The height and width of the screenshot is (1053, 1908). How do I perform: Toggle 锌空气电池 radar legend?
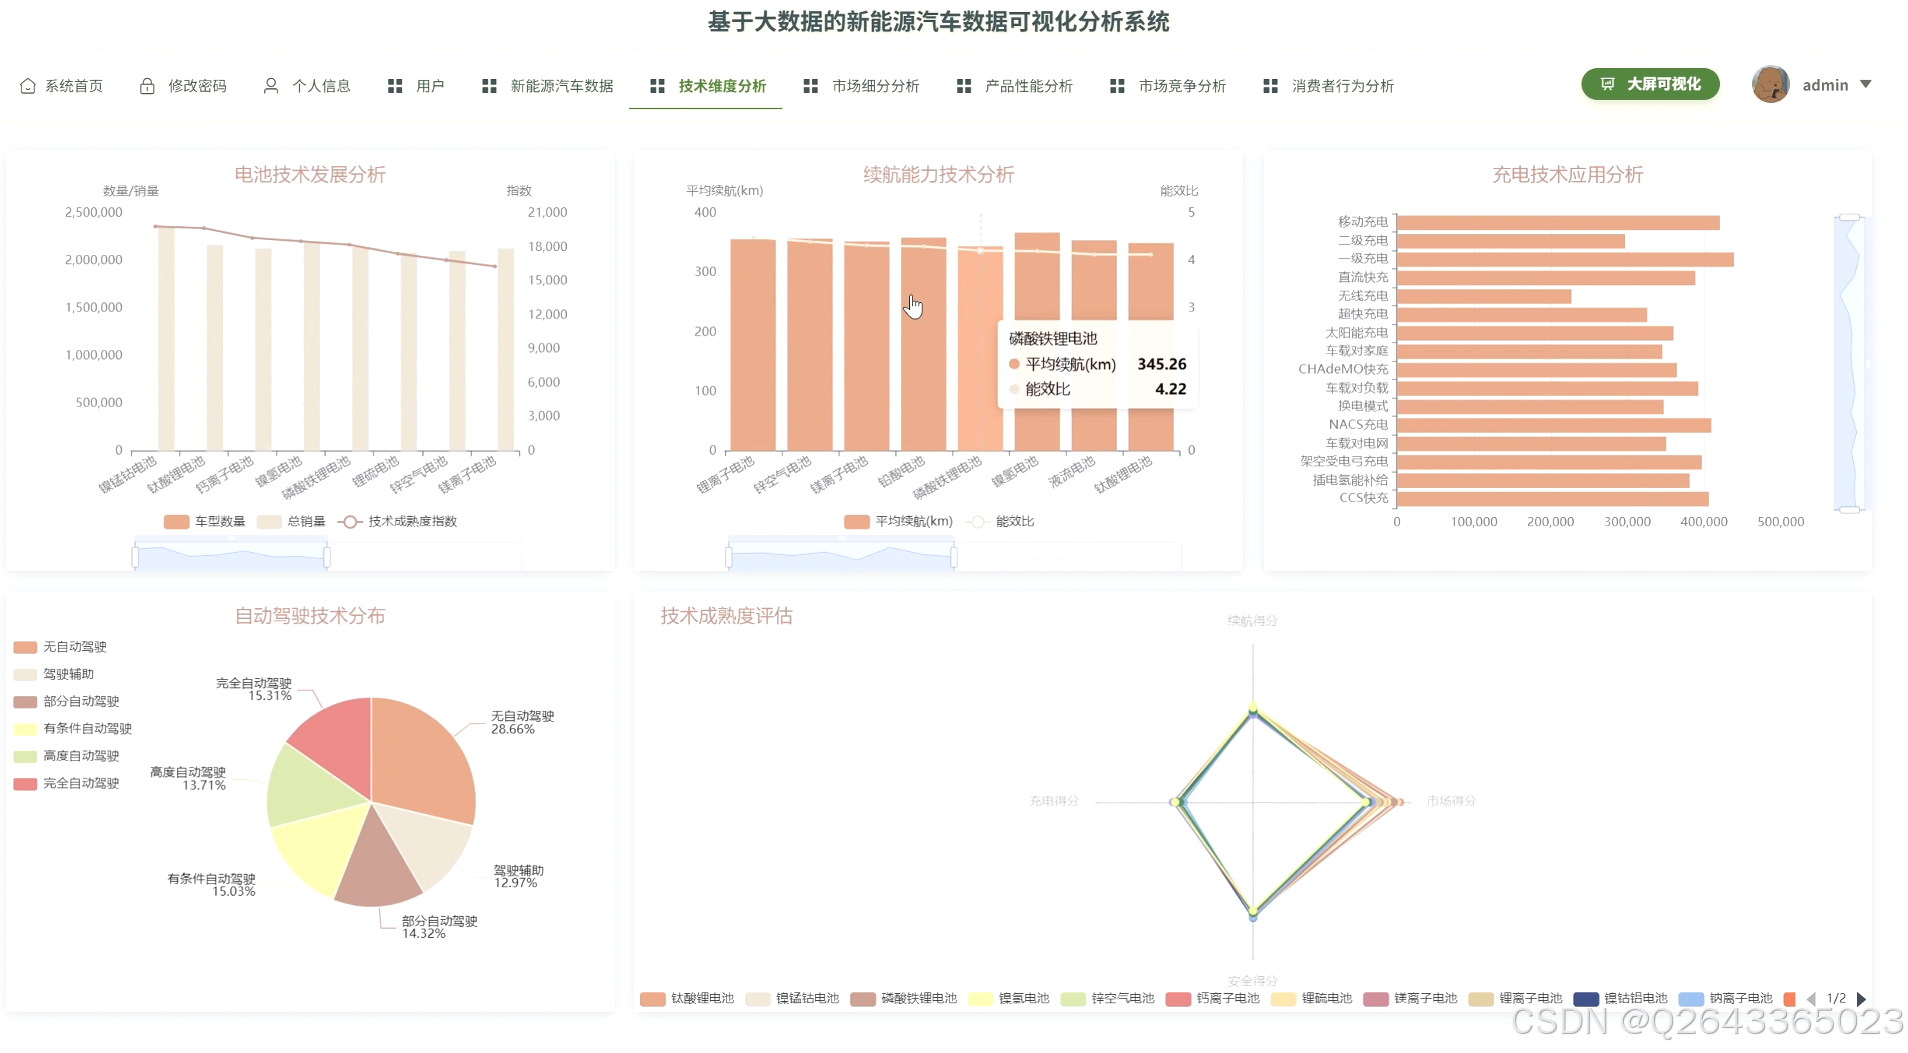coord(1108,998)
